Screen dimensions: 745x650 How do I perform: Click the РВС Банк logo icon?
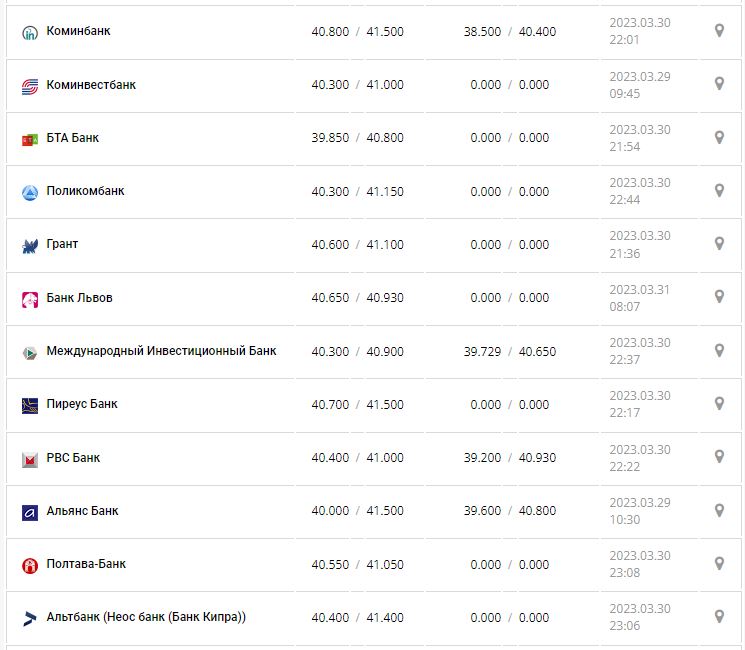(x=29, y=459)
